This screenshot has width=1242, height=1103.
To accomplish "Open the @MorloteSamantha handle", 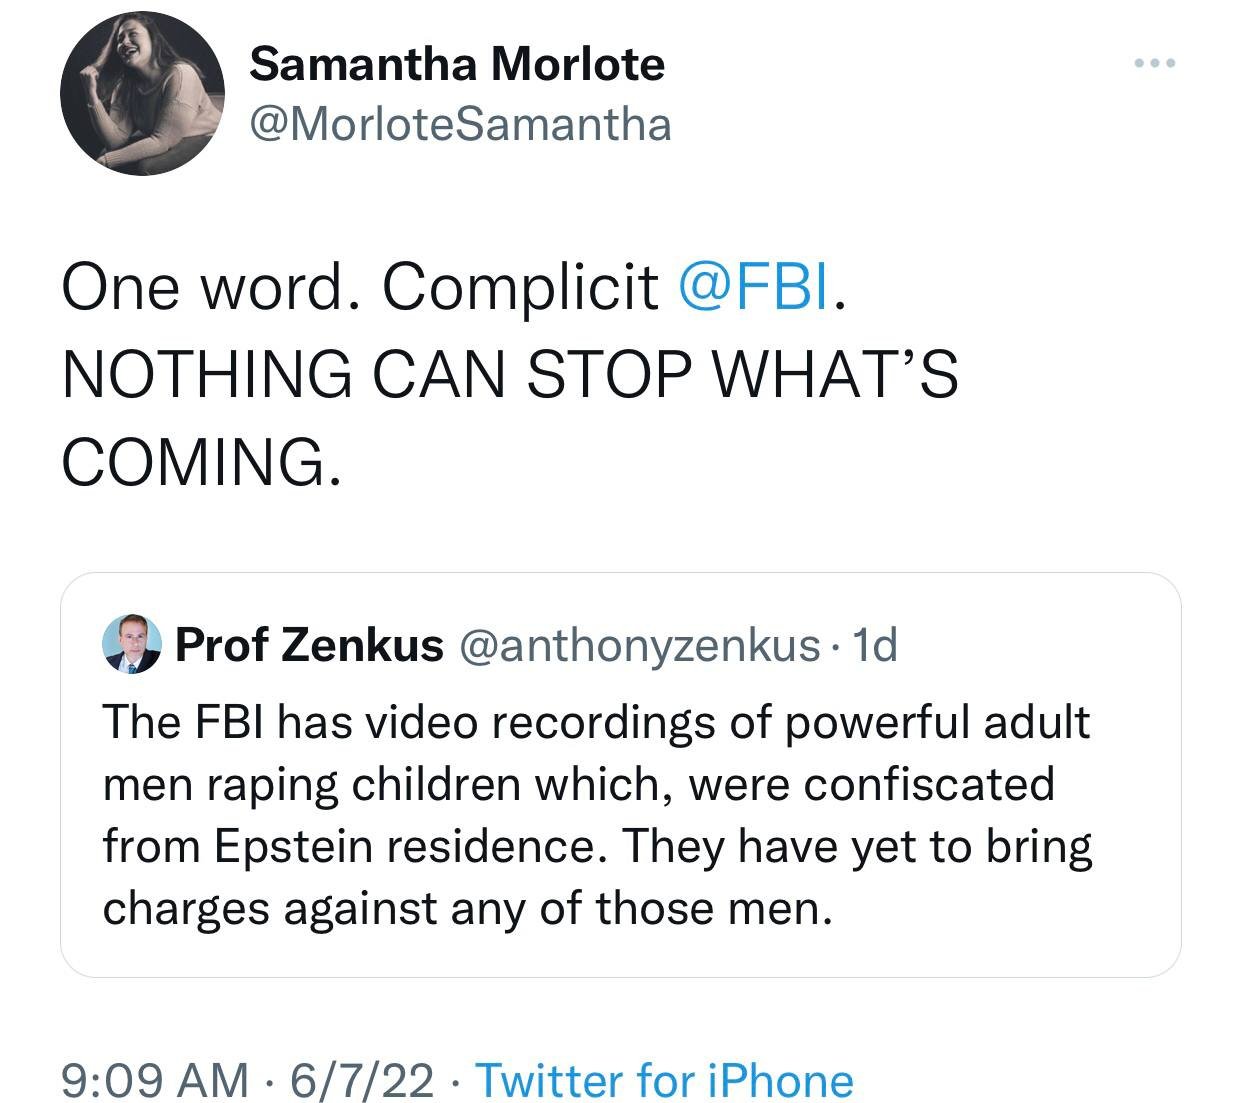I will point(460,124).
